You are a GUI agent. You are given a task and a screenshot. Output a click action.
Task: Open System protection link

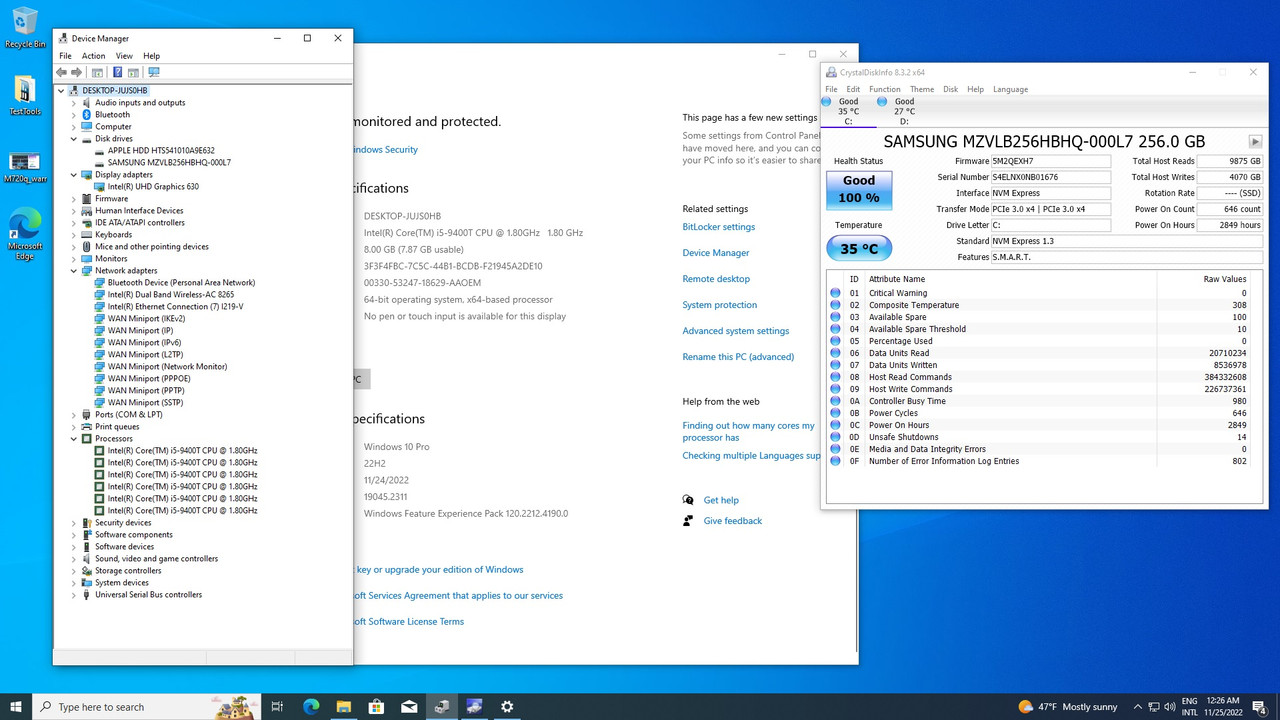[720, 305]
